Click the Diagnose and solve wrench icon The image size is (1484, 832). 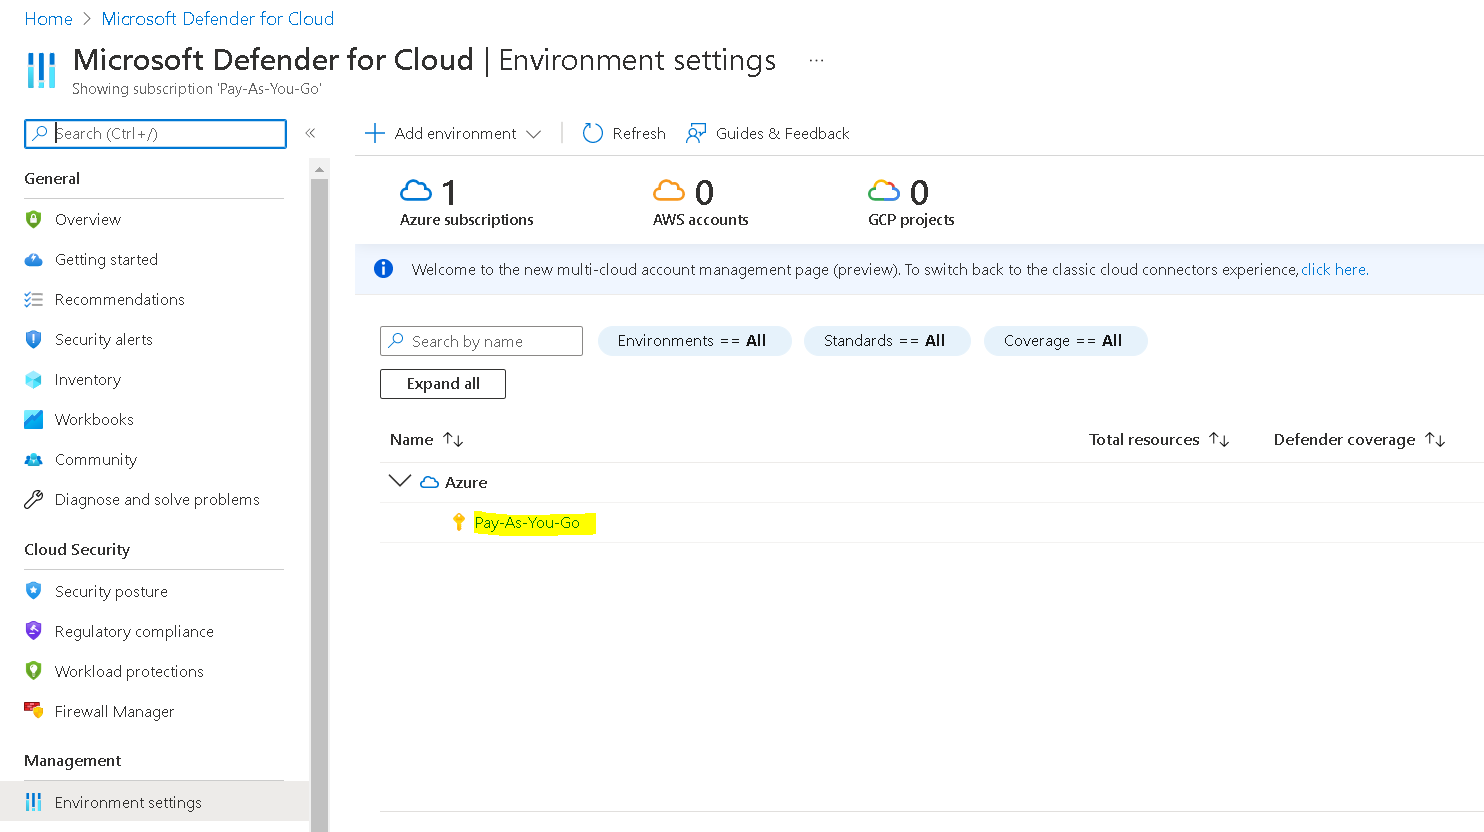[33, 499]
